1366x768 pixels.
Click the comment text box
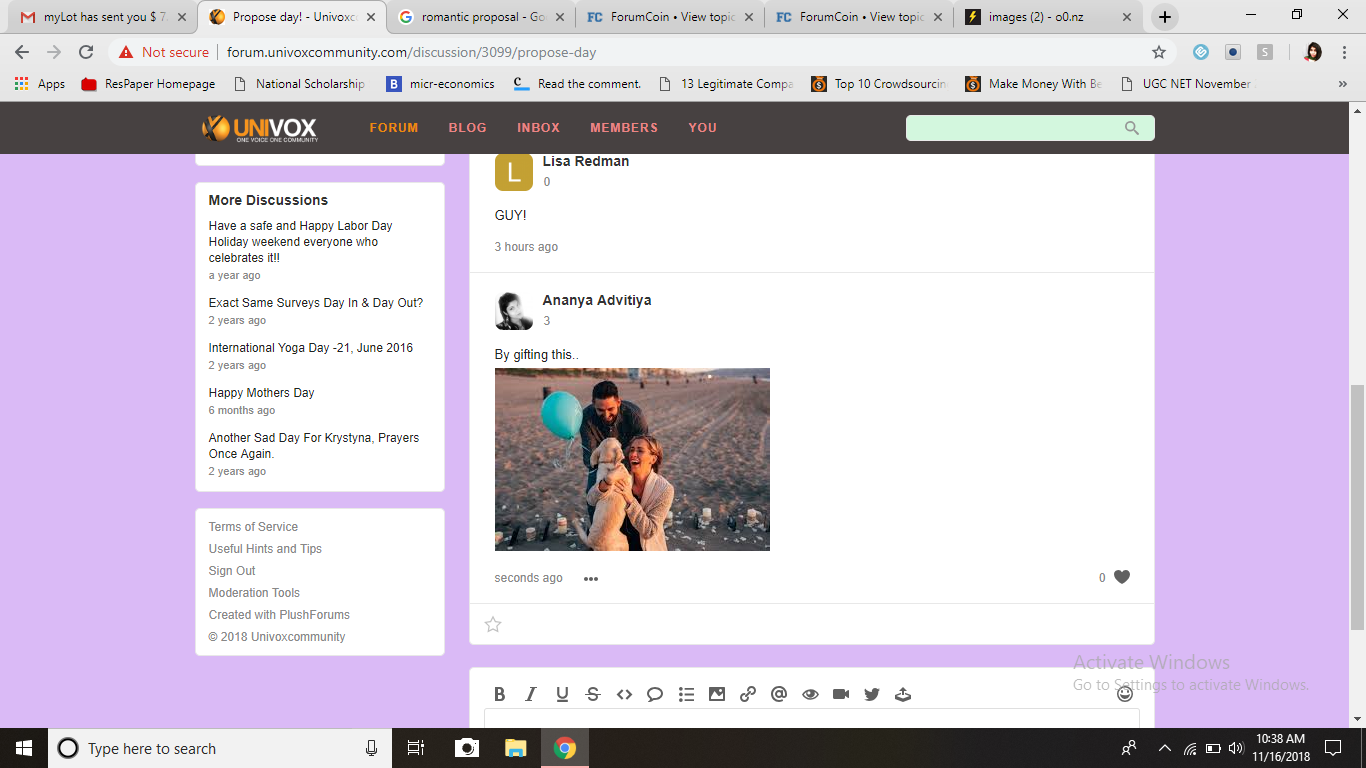point(812,718)
